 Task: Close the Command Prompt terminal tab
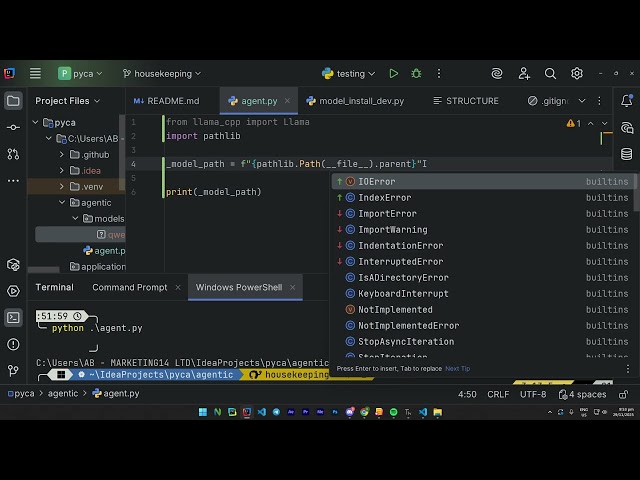pos(178,287)
